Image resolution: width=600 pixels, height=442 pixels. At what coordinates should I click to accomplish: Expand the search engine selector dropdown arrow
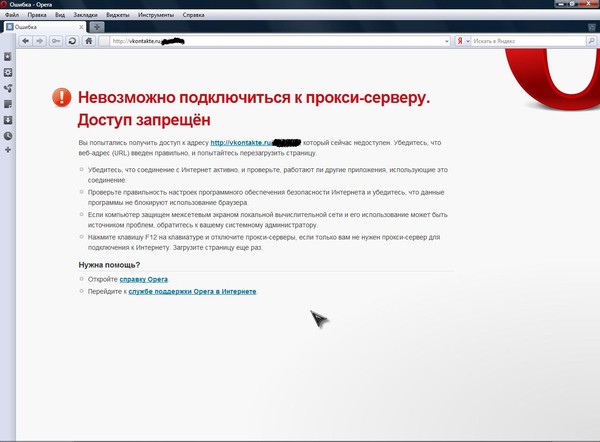click(x=468, y=41)
